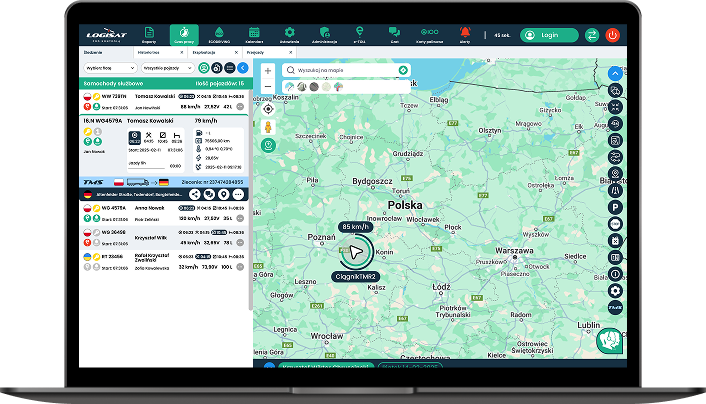Open the Czas pracy stopwatch section

tap(184, 35)
